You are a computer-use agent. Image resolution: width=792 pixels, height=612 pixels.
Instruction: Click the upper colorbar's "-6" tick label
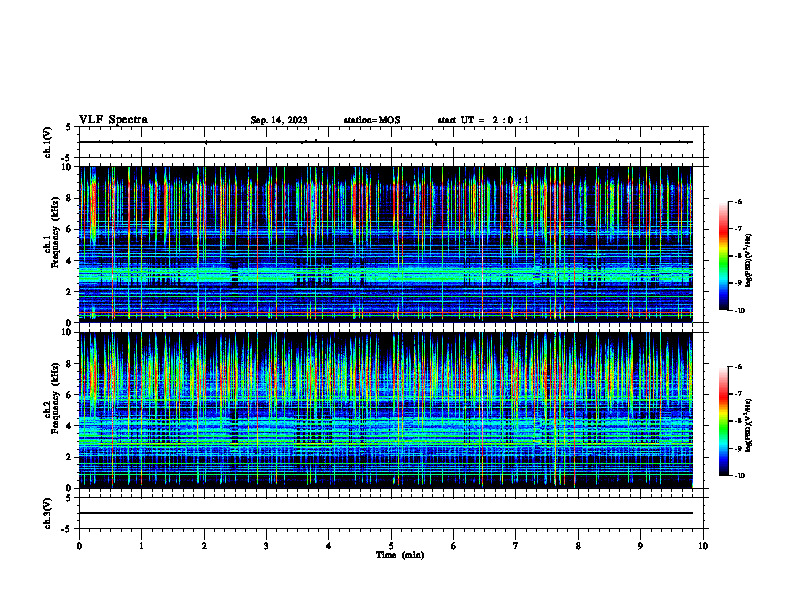pos(738,201)
